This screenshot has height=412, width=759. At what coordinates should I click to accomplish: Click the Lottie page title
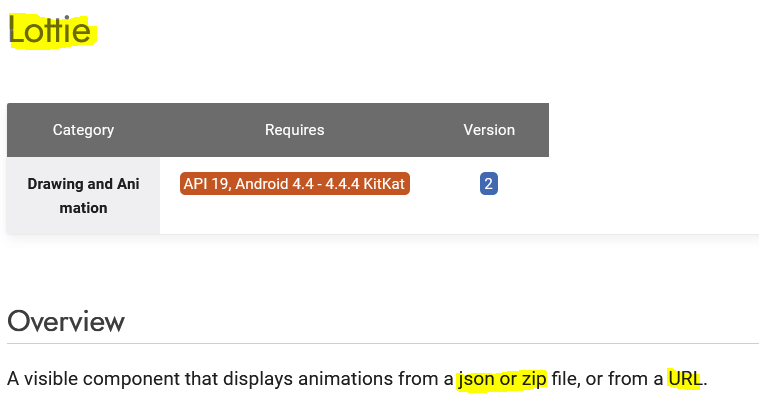[x=48, y=31]
